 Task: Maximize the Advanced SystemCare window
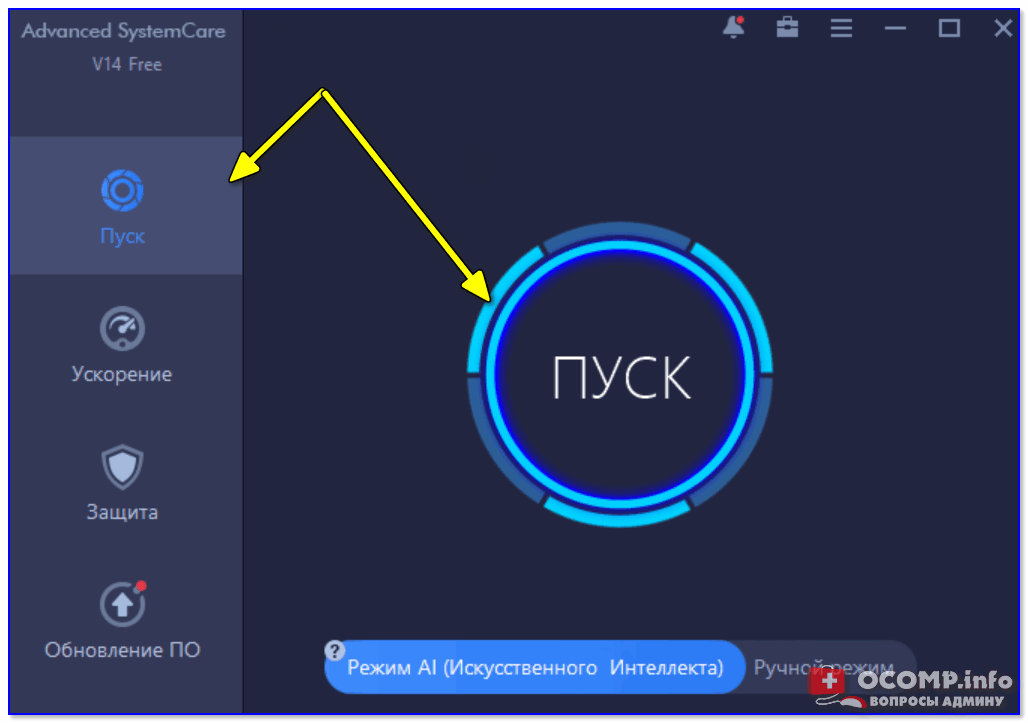(949, 28)
